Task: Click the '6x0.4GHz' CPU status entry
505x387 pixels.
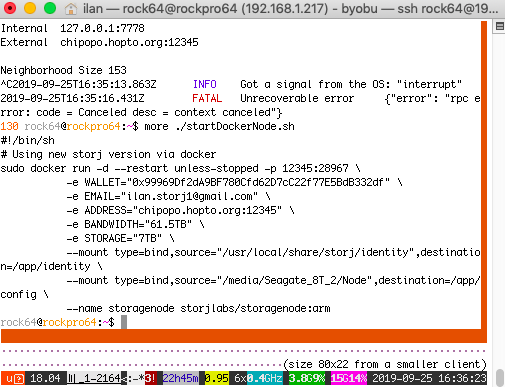Action: [259, 378]
